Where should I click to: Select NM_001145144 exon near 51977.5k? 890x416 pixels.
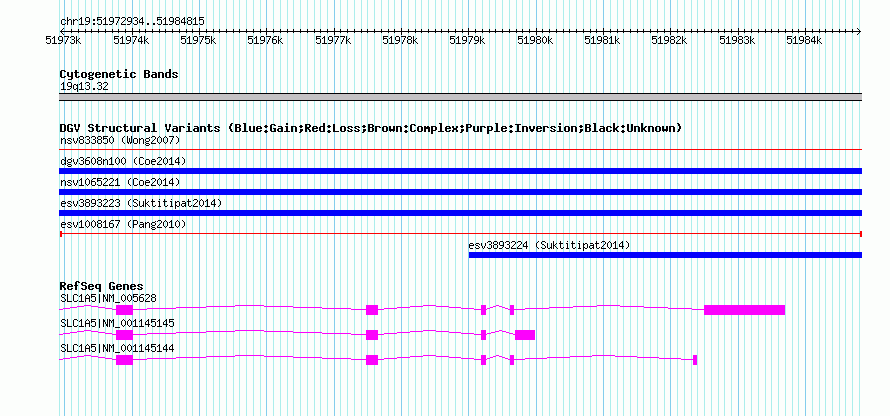(x=372, y=360)
